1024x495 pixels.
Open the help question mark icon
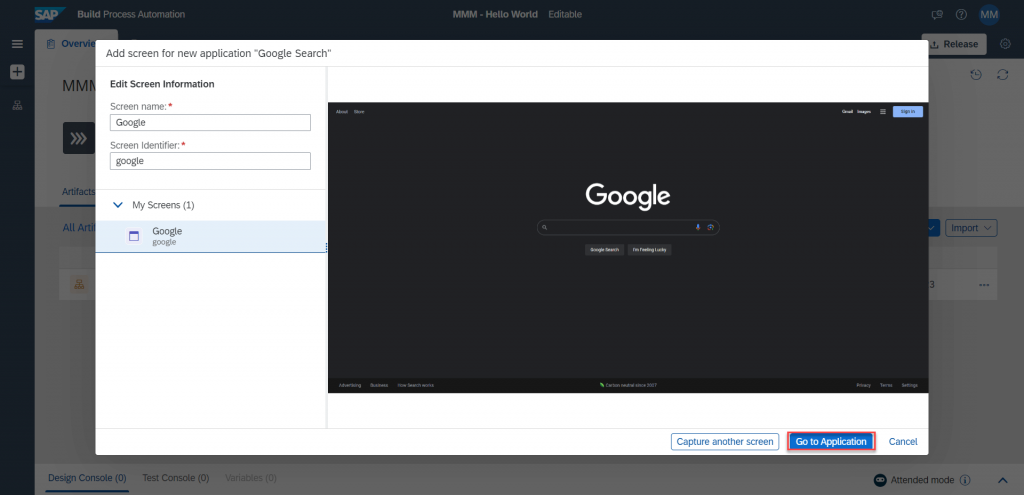[961, 14]
